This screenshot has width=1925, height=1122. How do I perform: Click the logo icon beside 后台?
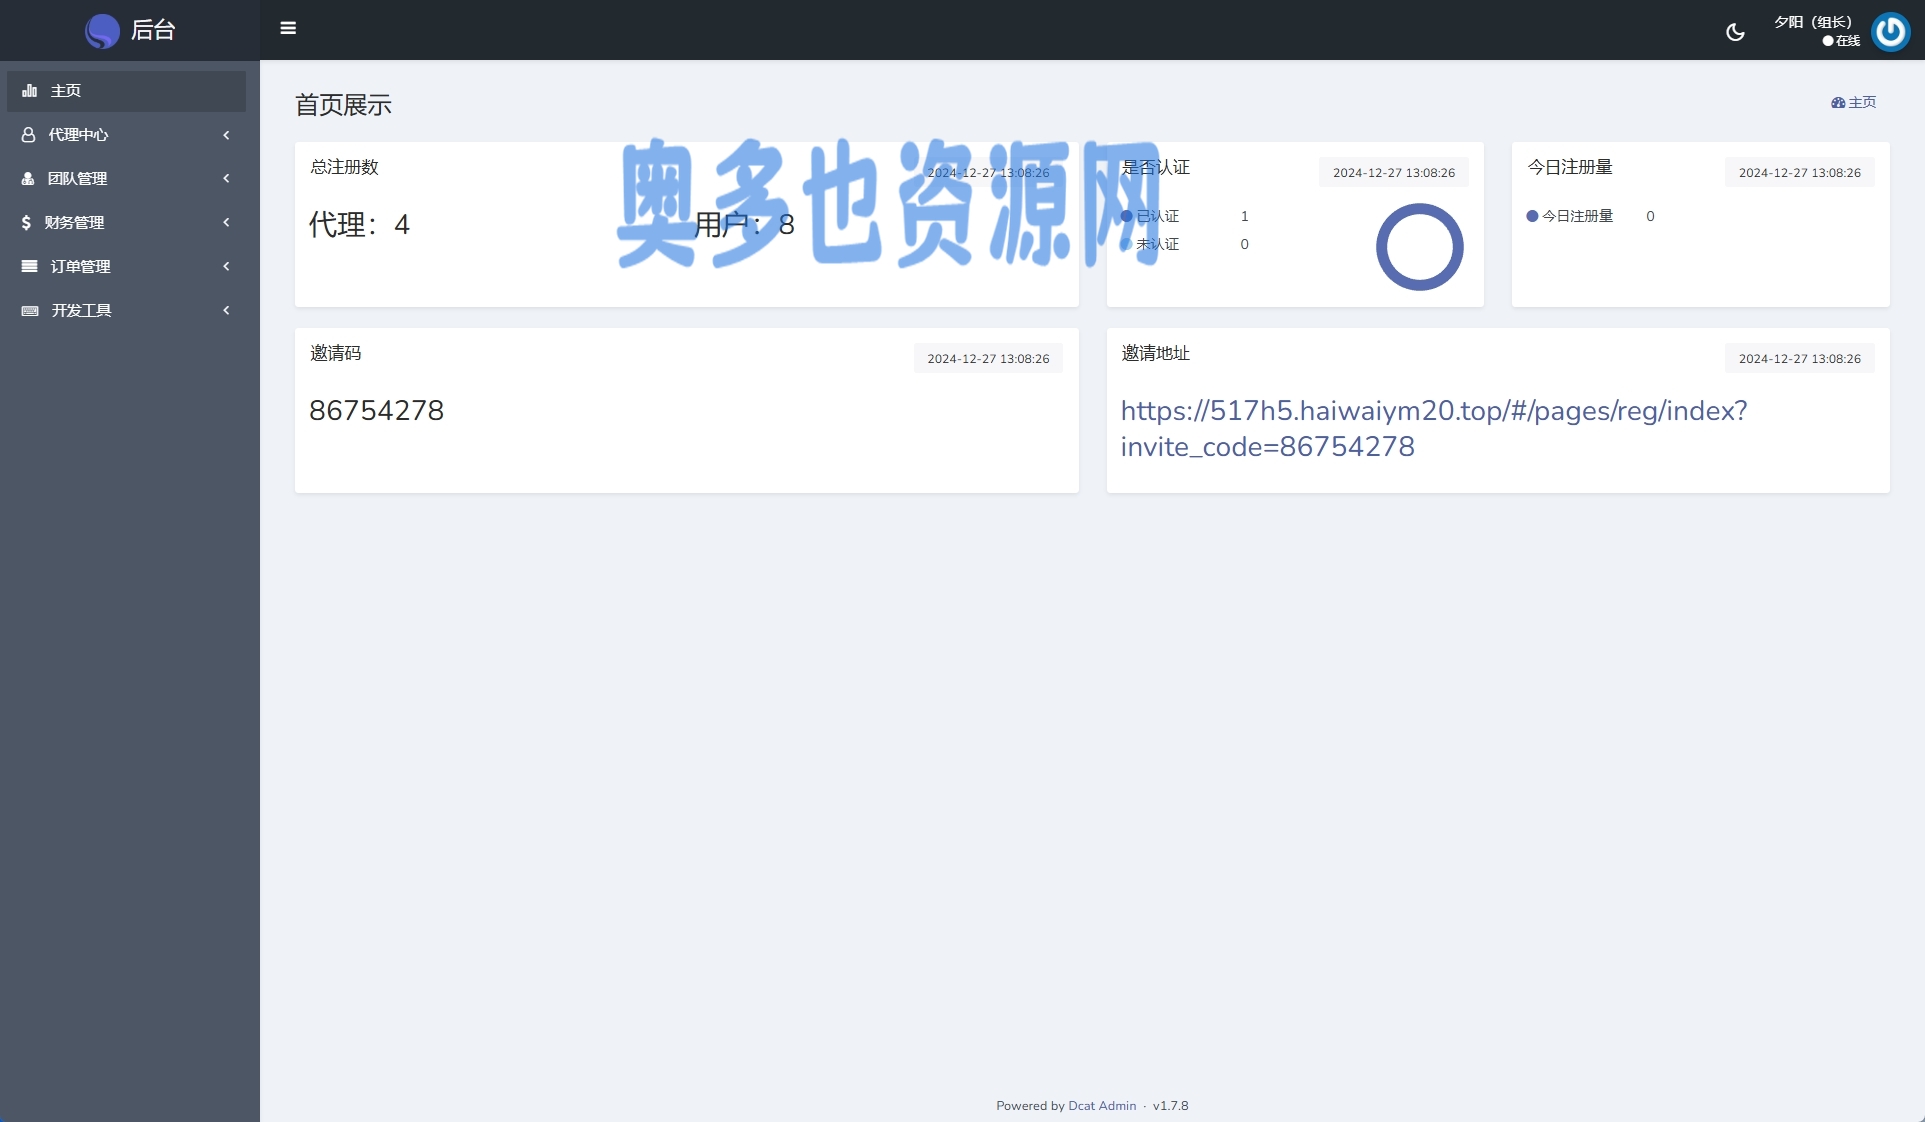click(102, 31)
